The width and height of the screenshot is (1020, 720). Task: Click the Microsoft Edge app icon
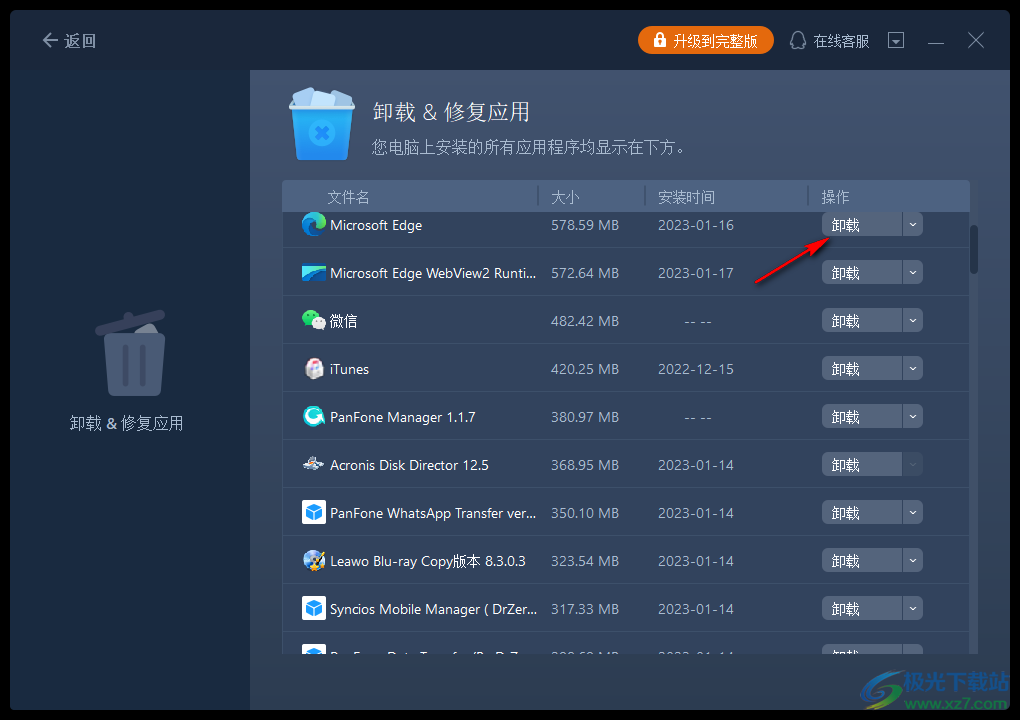point(314,224)
